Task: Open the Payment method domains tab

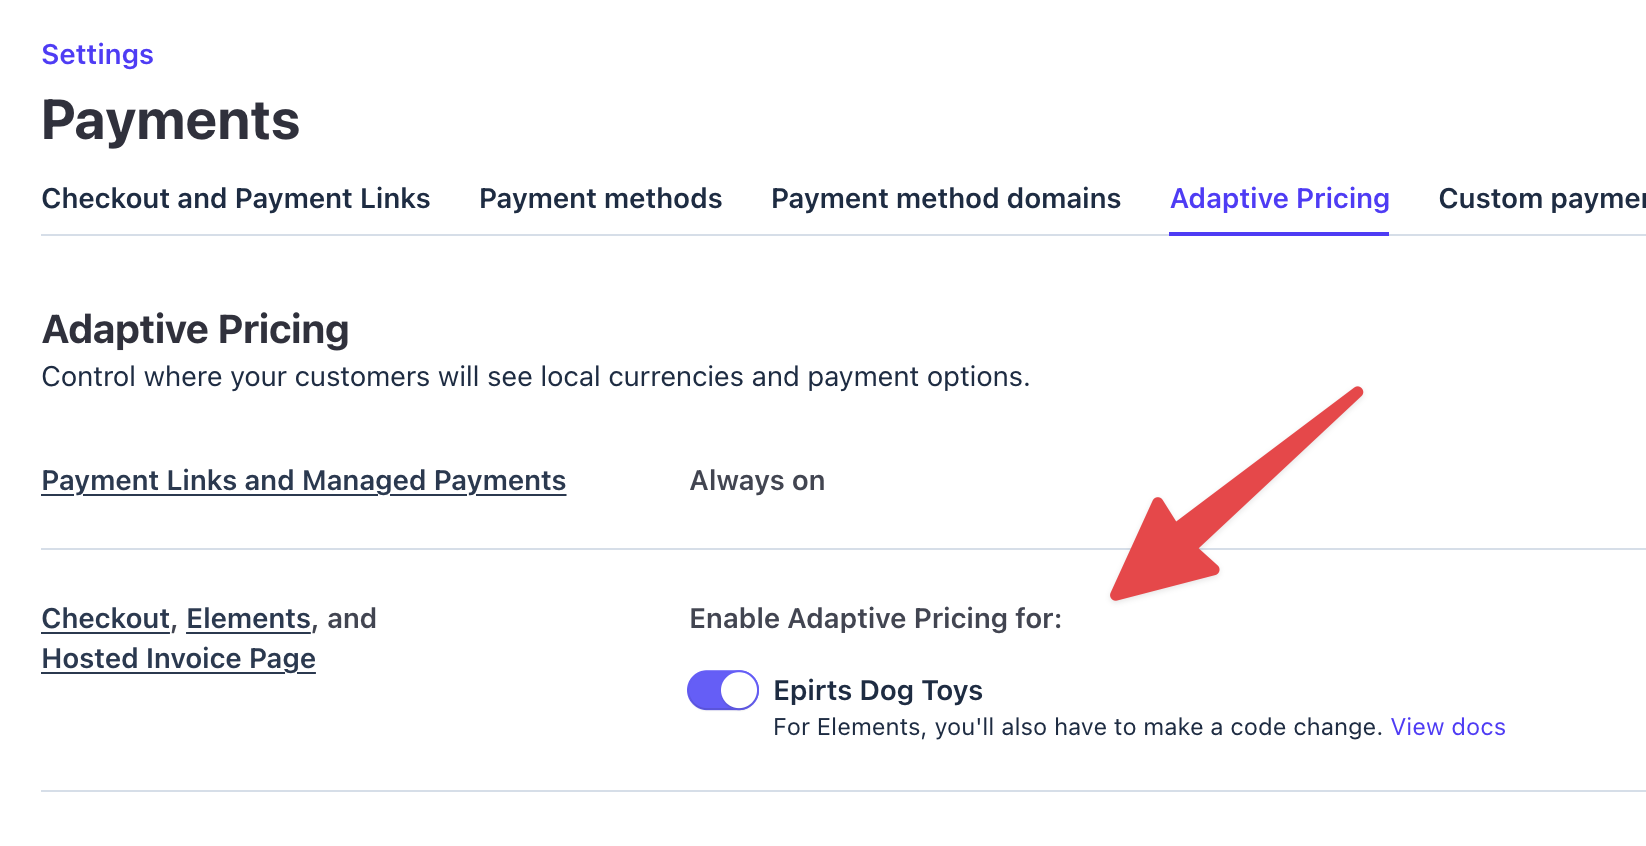Action: (945, 198)
